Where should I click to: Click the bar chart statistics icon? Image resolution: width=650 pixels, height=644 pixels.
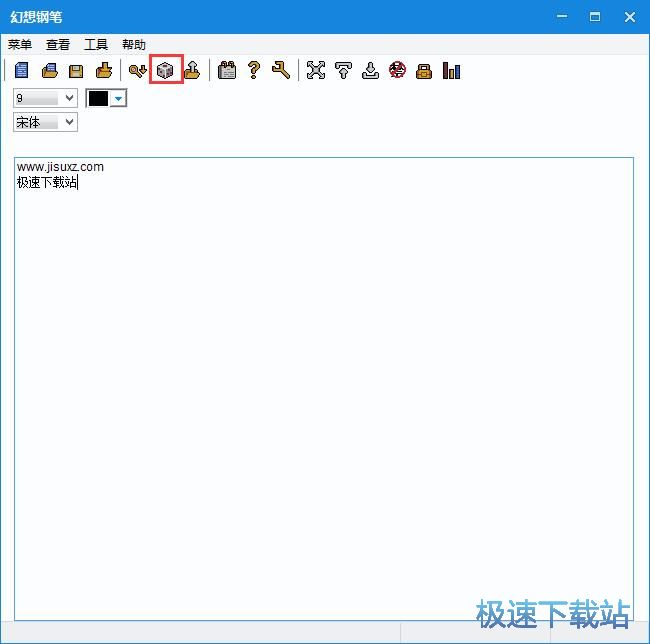coord(451,70)
